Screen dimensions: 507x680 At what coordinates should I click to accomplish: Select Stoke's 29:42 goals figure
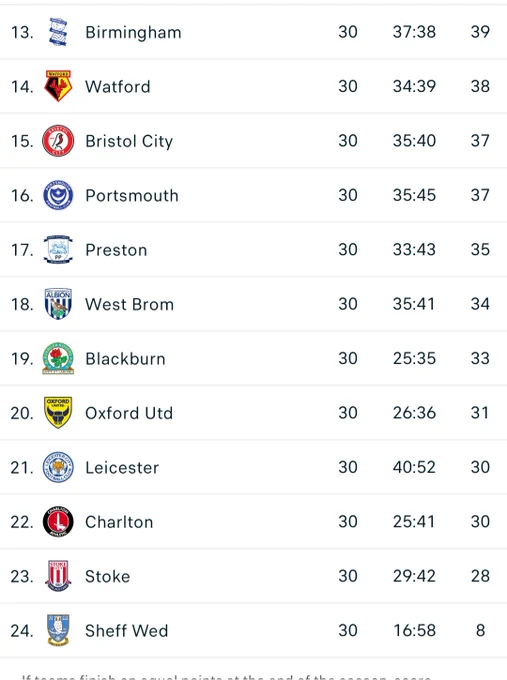tap(414, 576)
